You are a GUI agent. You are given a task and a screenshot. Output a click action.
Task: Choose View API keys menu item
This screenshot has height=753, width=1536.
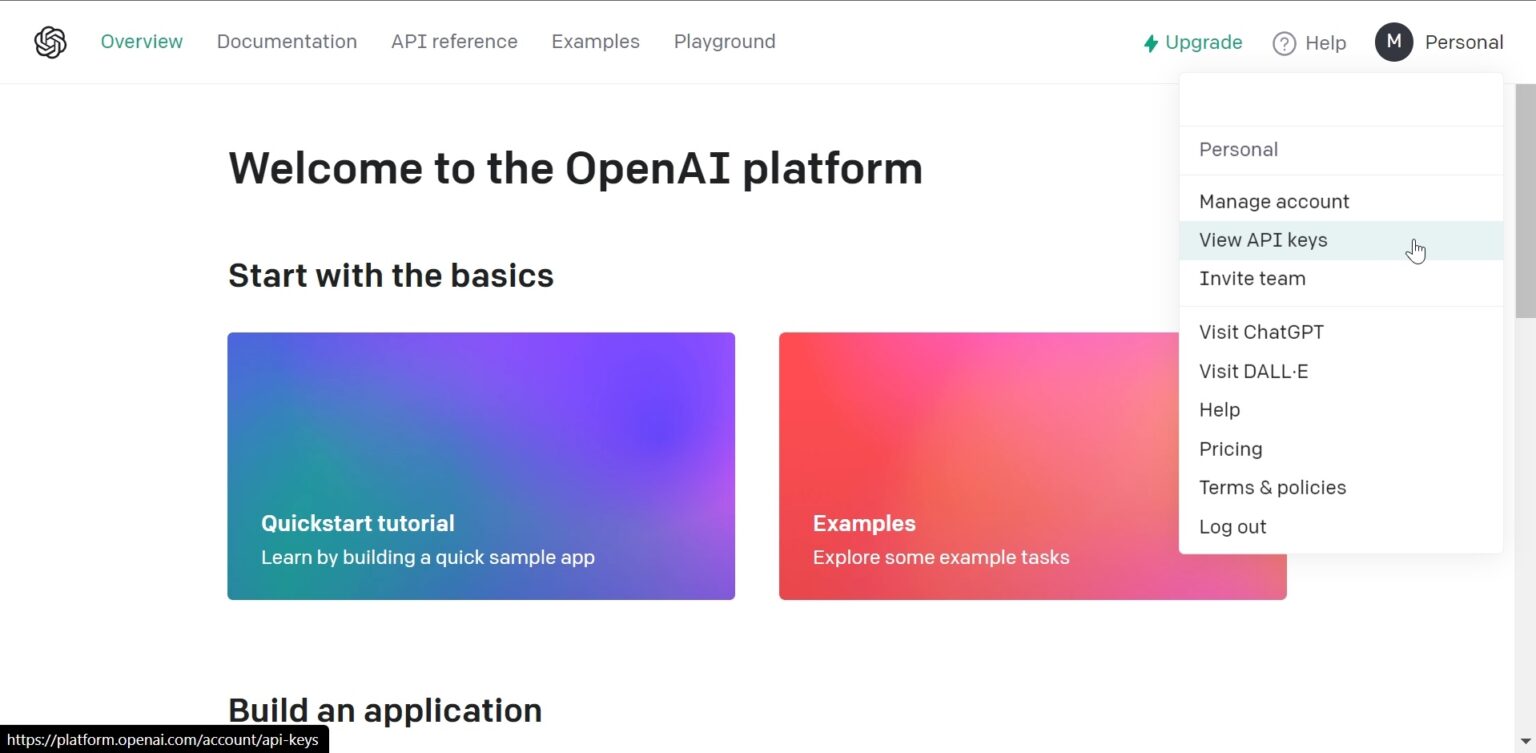tap(1263, 240)
